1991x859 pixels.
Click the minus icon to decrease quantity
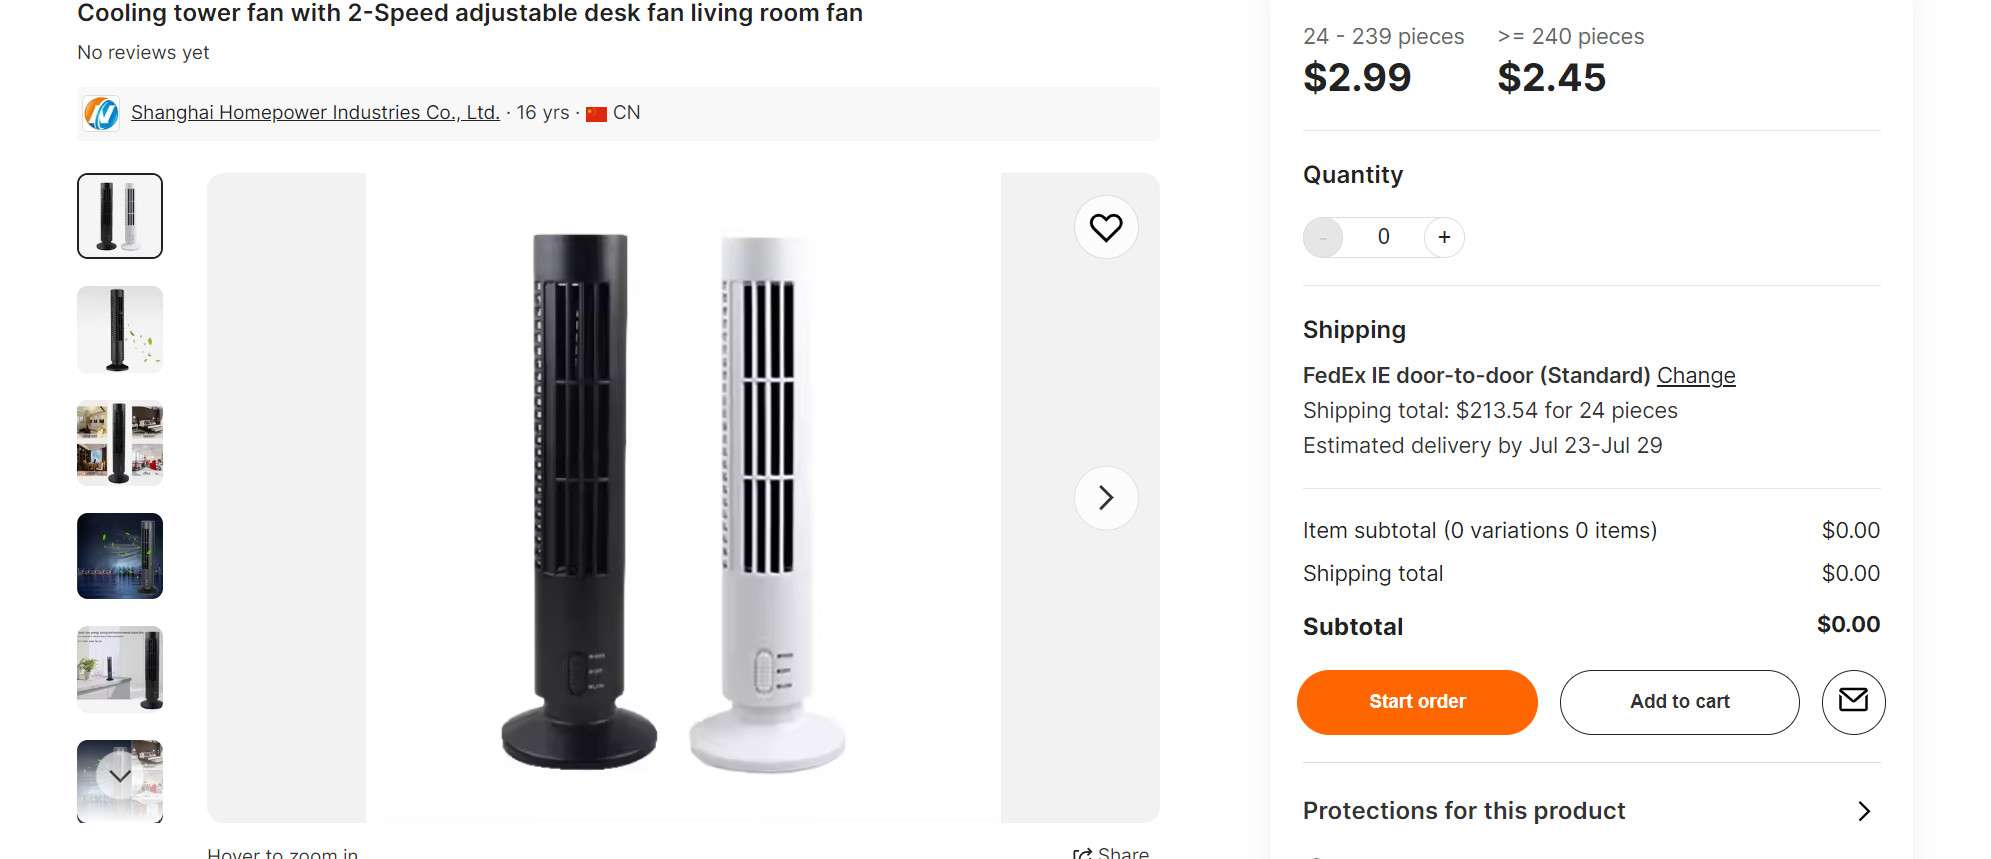pos(1324,237)
